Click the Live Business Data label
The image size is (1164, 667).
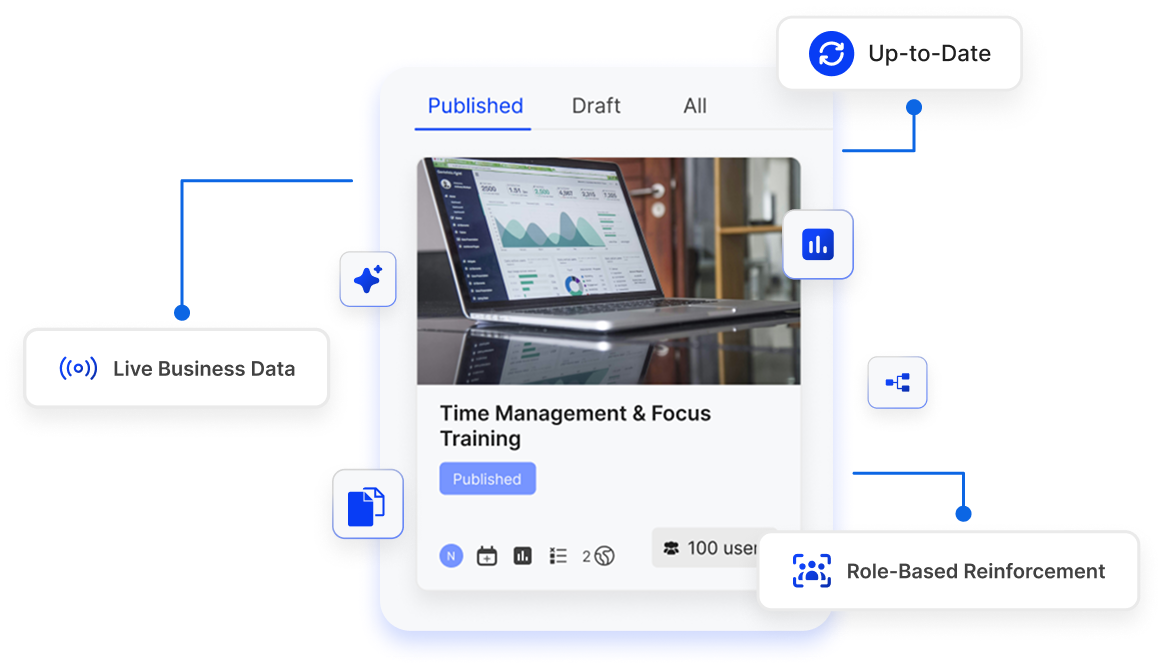[203, 368]
